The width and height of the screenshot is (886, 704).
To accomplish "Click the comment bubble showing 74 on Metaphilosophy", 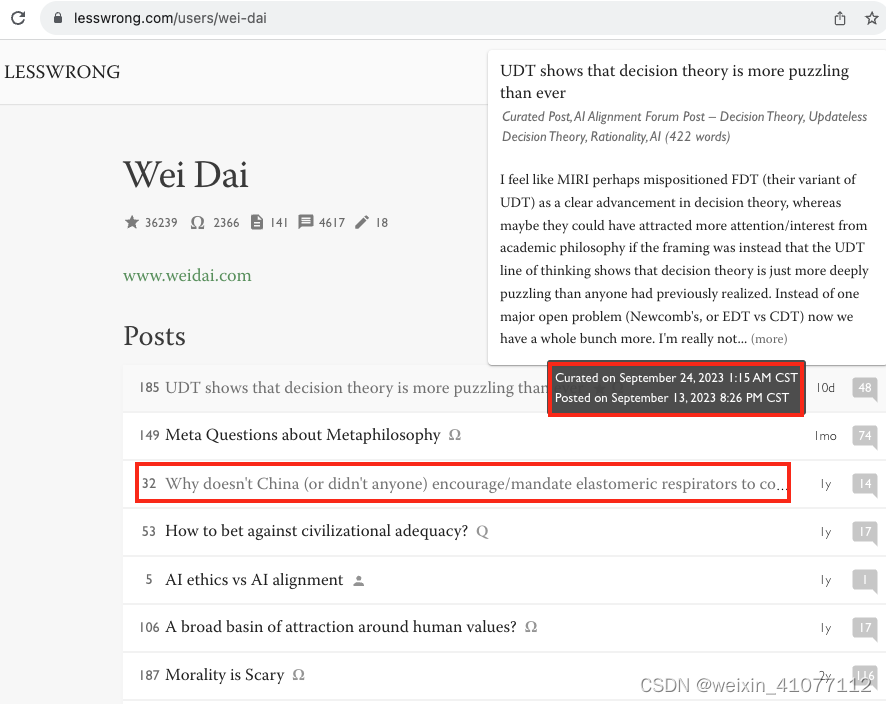I will point(863,436).
